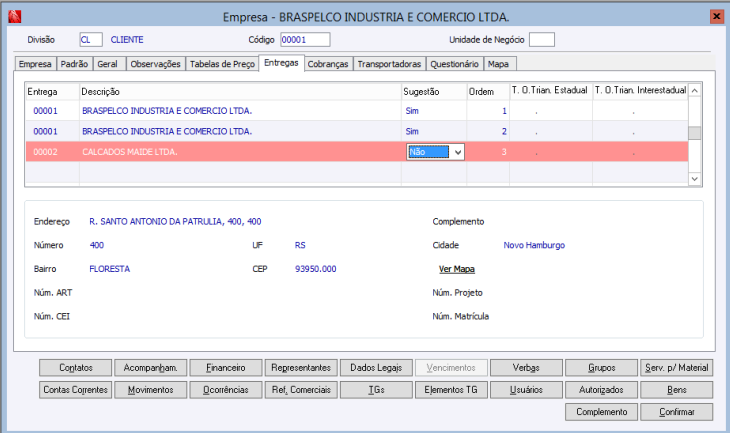Screen dimensions: 730x433
Task: Open the Representantes button
Action: pos(301,368)
